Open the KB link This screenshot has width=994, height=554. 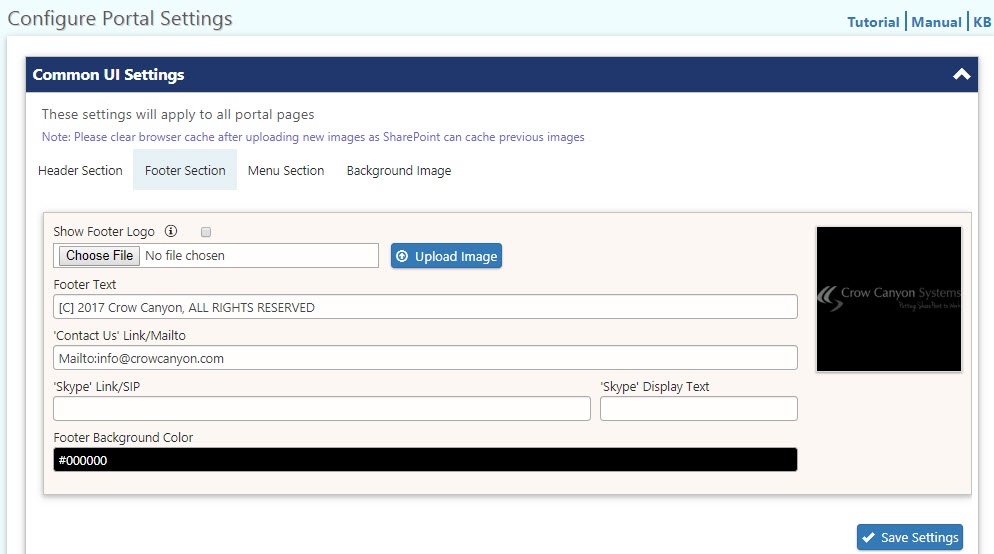click(982, 22)
